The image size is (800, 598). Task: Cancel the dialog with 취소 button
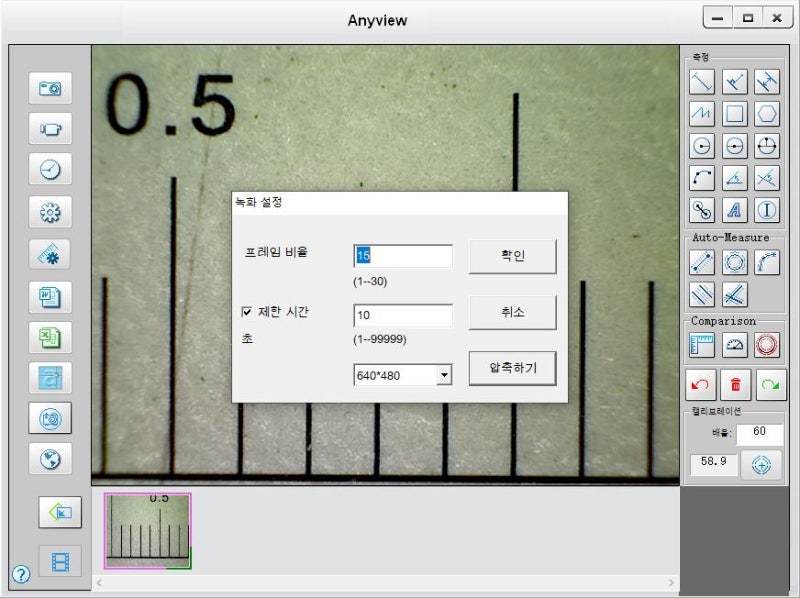pos(512,312)
